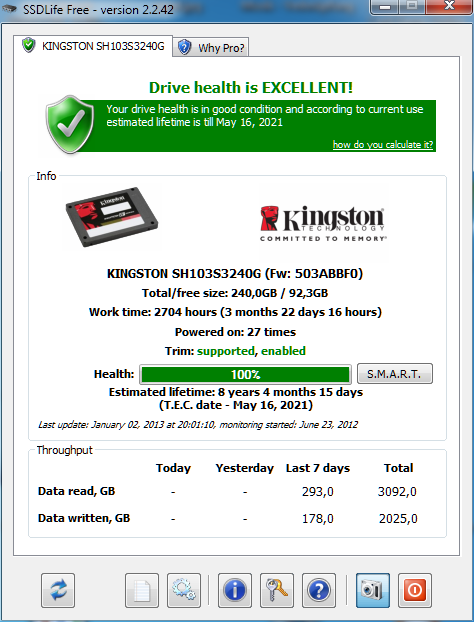Open help with the question mark button
474x622 pixels.
[319, 590]
